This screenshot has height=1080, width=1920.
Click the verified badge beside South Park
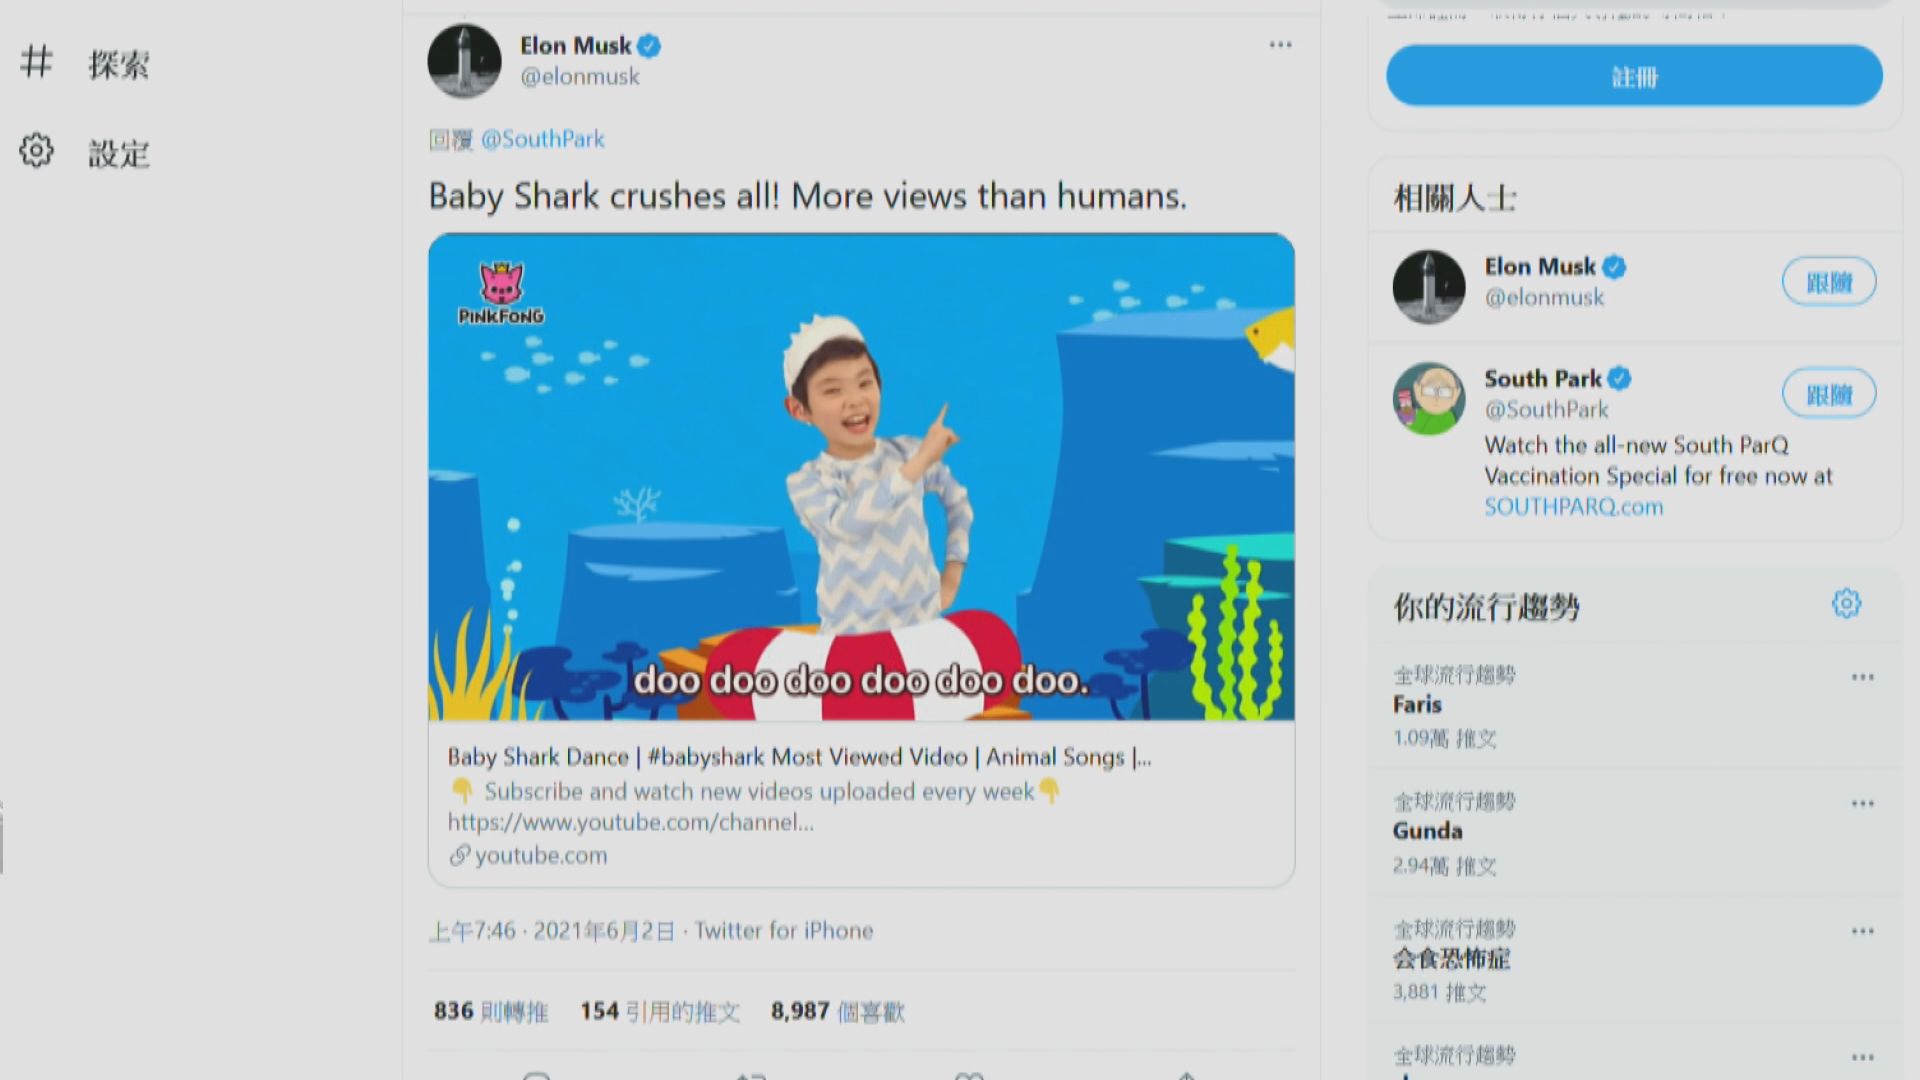[x=1620, y=379]
